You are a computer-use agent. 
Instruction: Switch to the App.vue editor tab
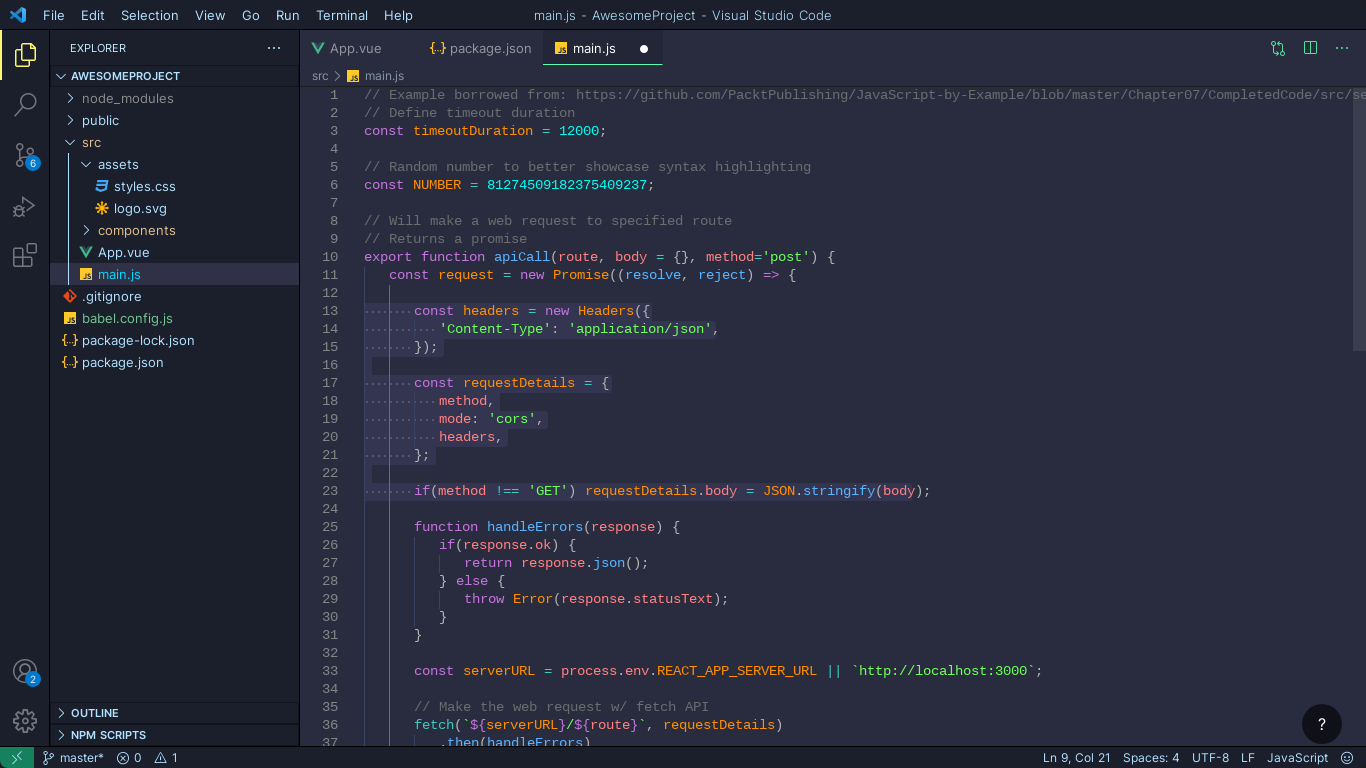coord(358,48)
